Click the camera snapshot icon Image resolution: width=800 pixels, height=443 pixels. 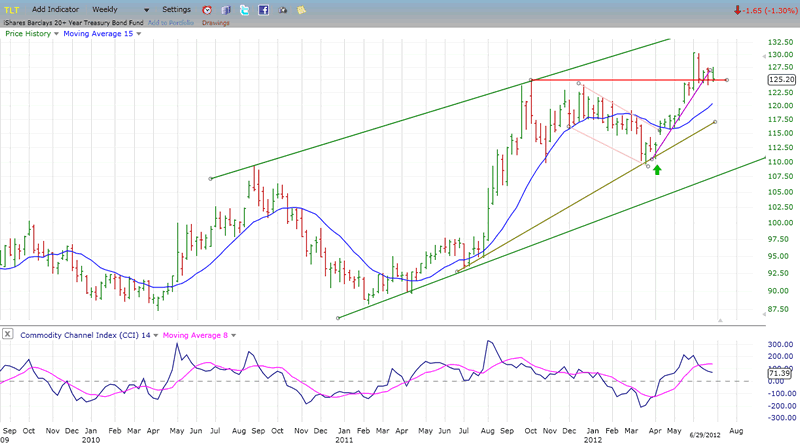tap(283, 9)
